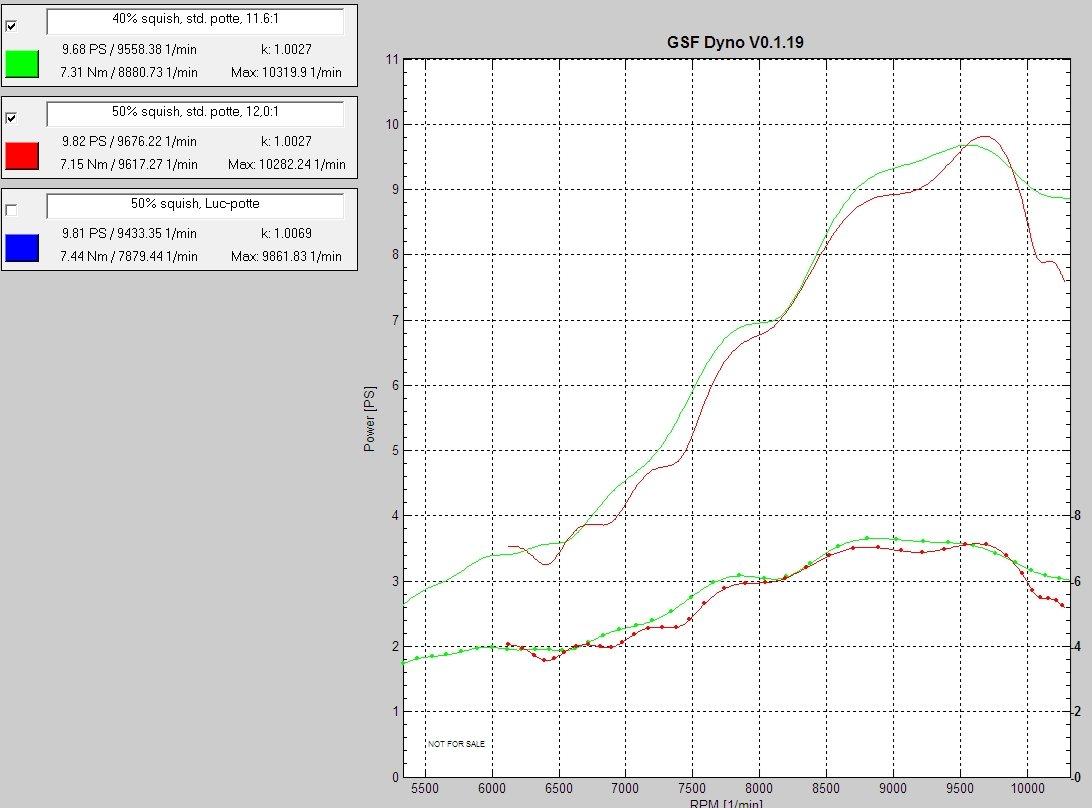Click the '50% squish, std. potte, 12,0:1' name field
Image resolution: width=1092 pixels, height=808 pixels.
(195, 113)
